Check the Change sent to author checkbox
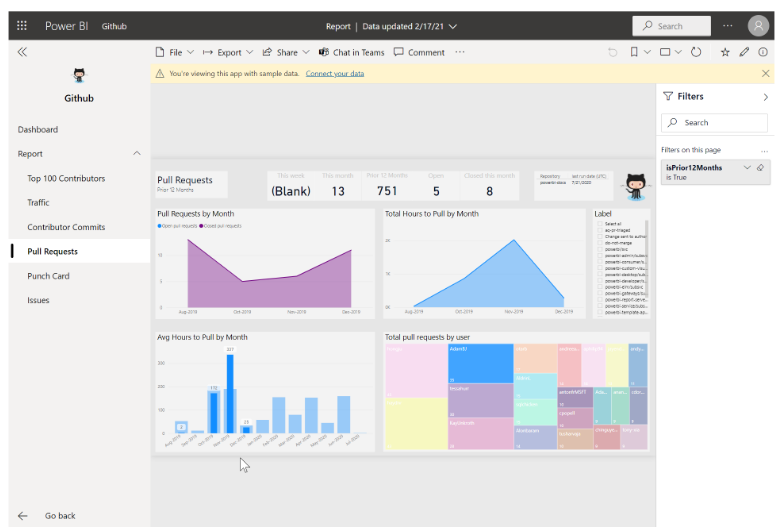The width and height of the screenshot is (782, 527). click(x=600, y=236)
